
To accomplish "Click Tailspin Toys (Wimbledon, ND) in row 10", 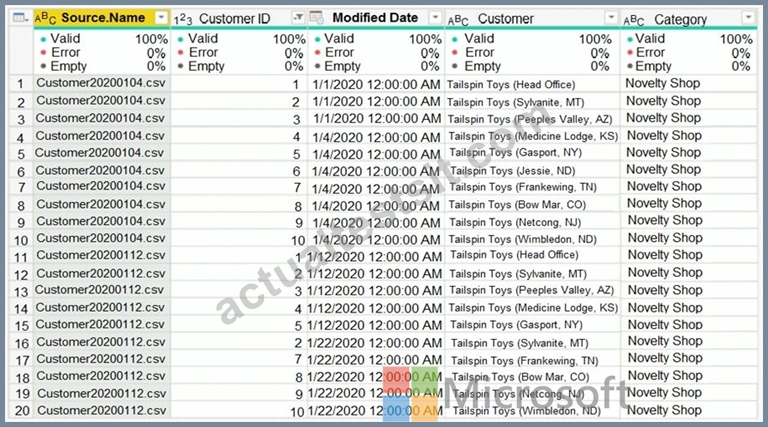I will tap(523, 239).
